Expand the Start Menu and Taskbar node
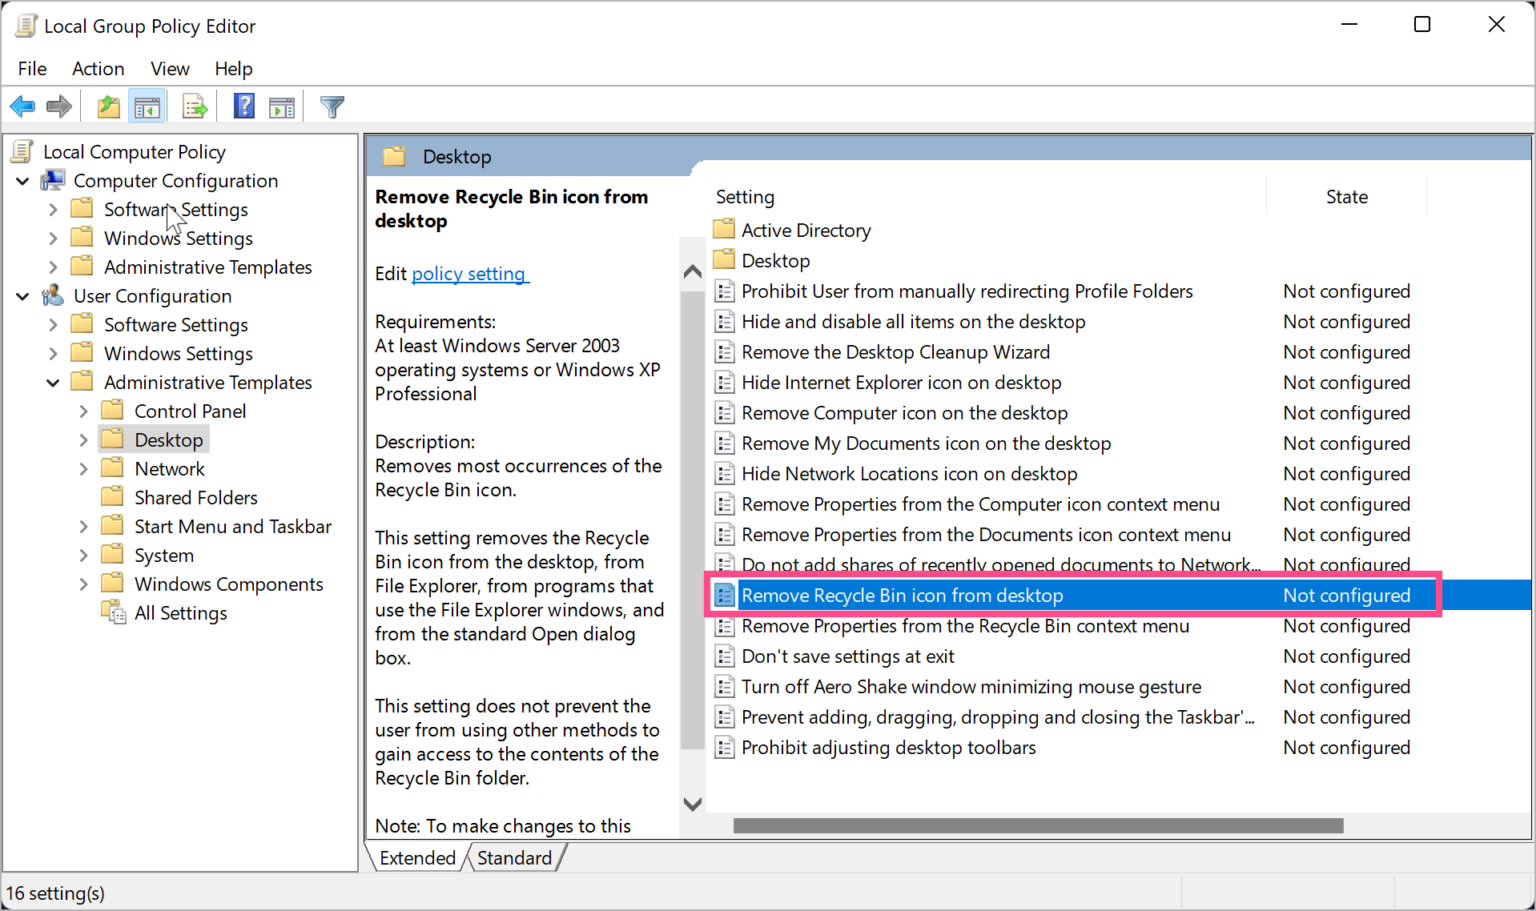The height and width of the screenshot is (911, 1536). point(84,527)
